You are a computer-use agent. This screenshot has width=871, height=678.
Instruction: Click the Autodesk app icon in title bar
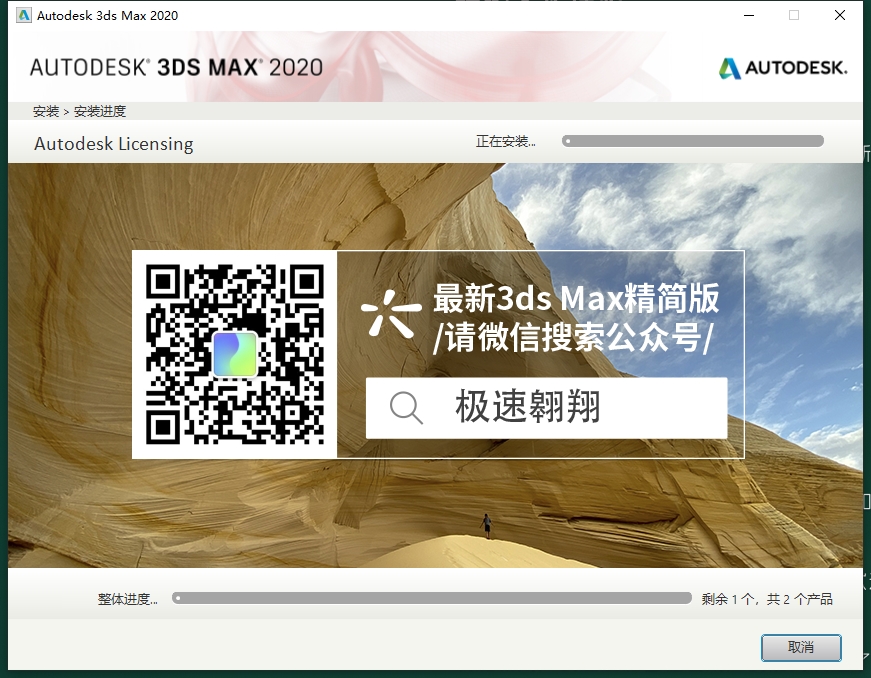pos(23,15)
